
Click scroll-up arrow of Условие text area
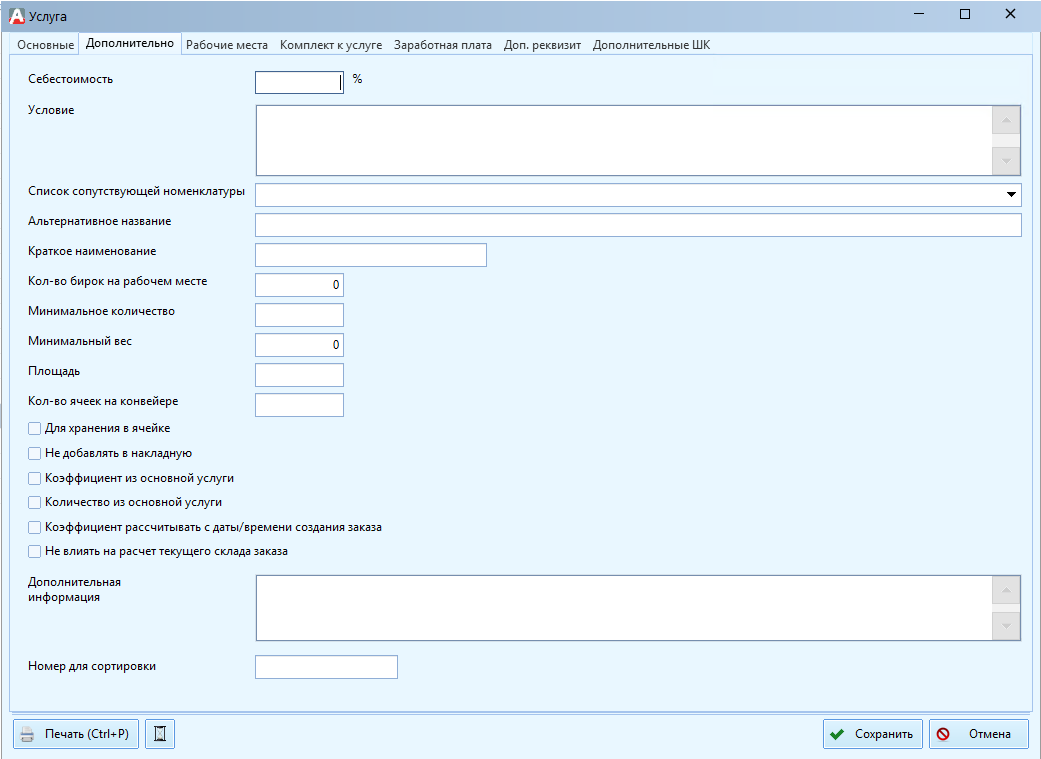pos(1006,120)
